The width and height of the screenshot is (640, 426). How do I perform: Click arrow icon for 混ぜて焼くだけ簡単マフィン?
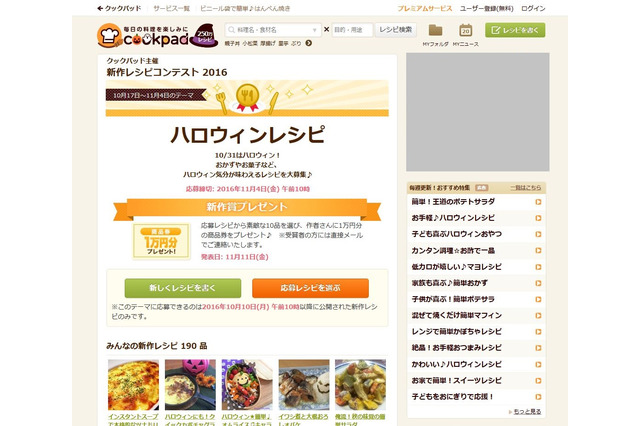[538, 315]
